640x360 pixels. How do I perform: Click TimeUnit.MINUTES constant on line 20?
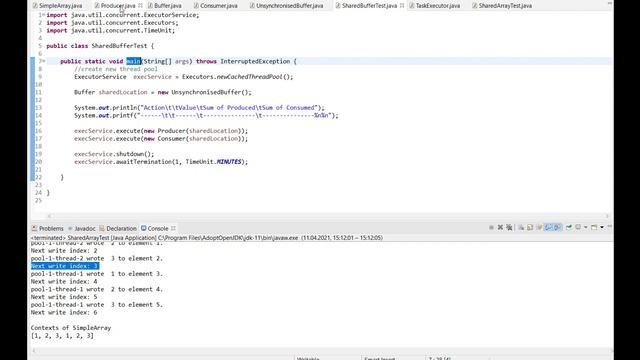213,162
